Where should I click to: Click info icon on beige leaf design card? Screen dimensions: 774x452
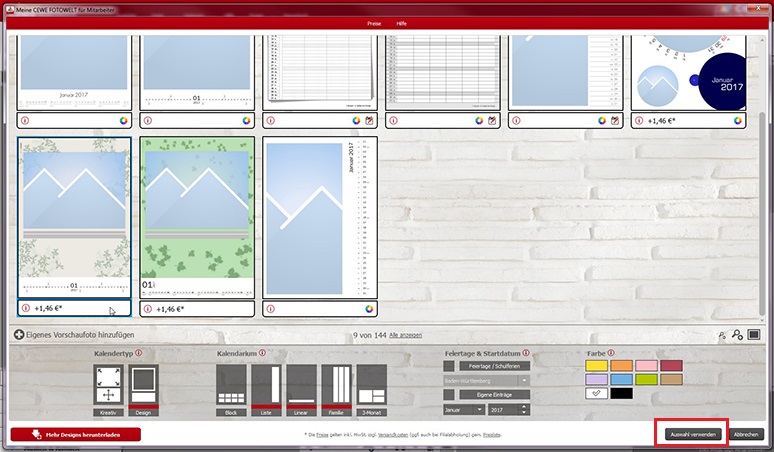(26, 308)
